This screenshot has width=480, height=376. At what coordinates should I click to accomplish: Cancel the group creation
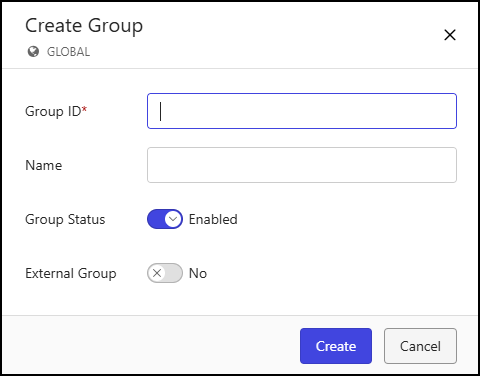[420, 346]
